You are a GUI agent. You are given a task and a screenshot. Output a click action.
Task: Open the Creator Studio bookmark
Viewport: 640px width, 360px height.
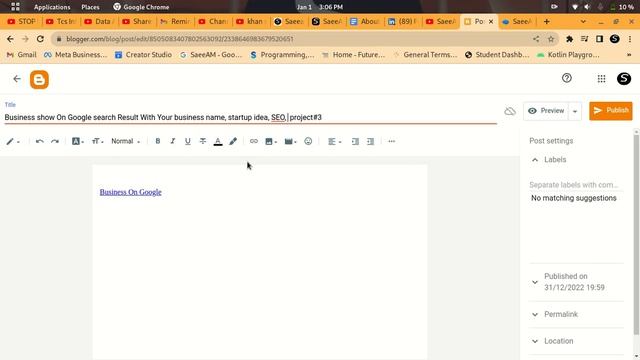(143, 55)
